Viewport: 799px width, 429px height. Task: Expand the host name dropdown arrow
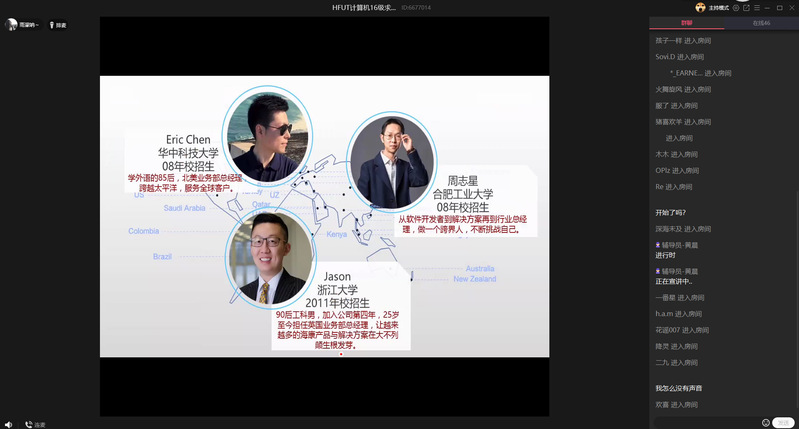(x=38, y=24)
